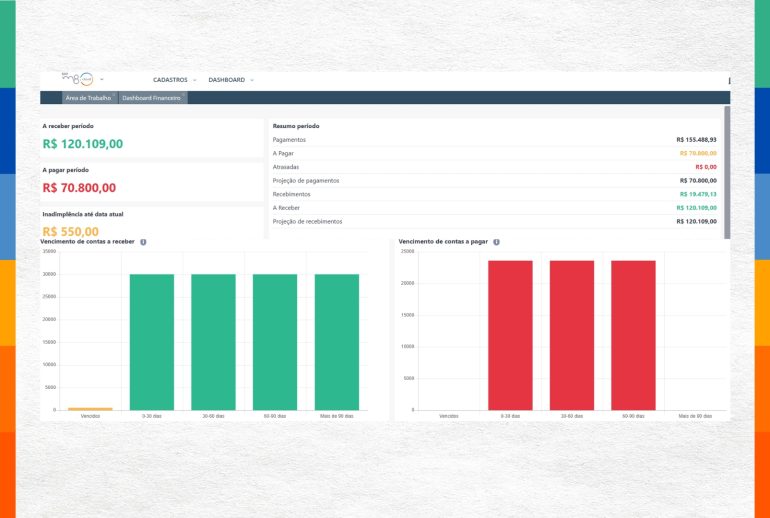The height and width of the screenshot is (518, 770).
Task: Click the green Mais de 90 dias bar
Action: point(337,340)
